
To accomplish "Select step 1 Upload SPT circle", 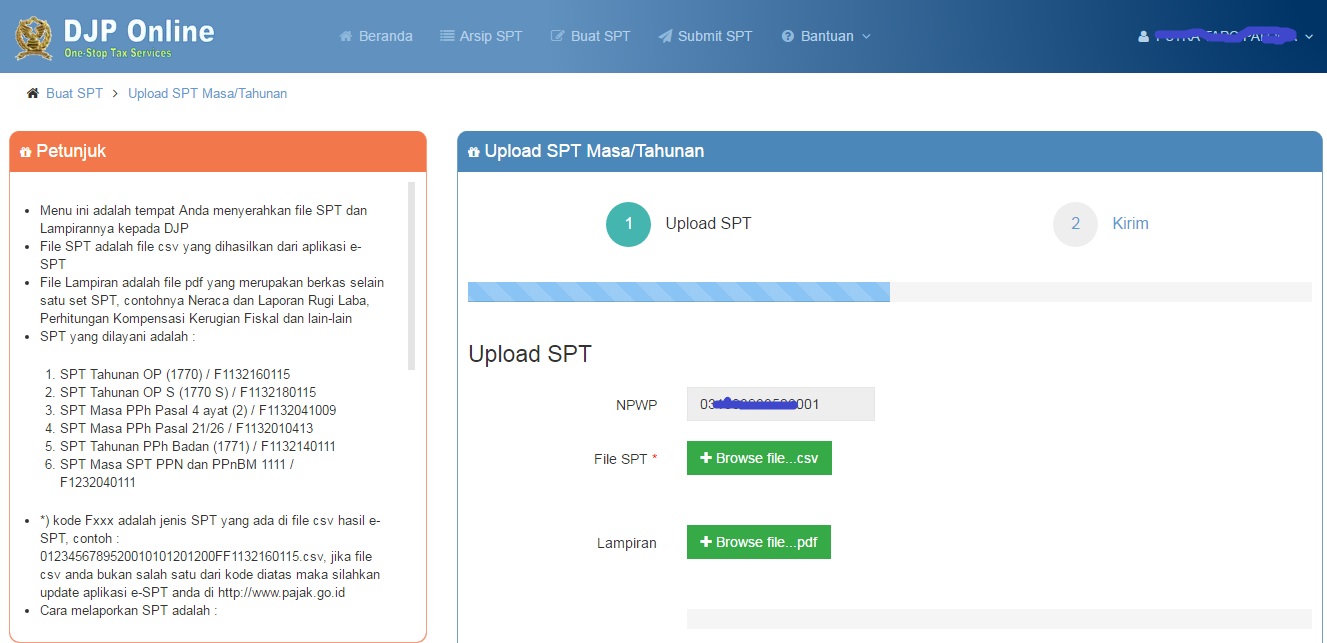I will pyautogui.click(x=628, y=224).
